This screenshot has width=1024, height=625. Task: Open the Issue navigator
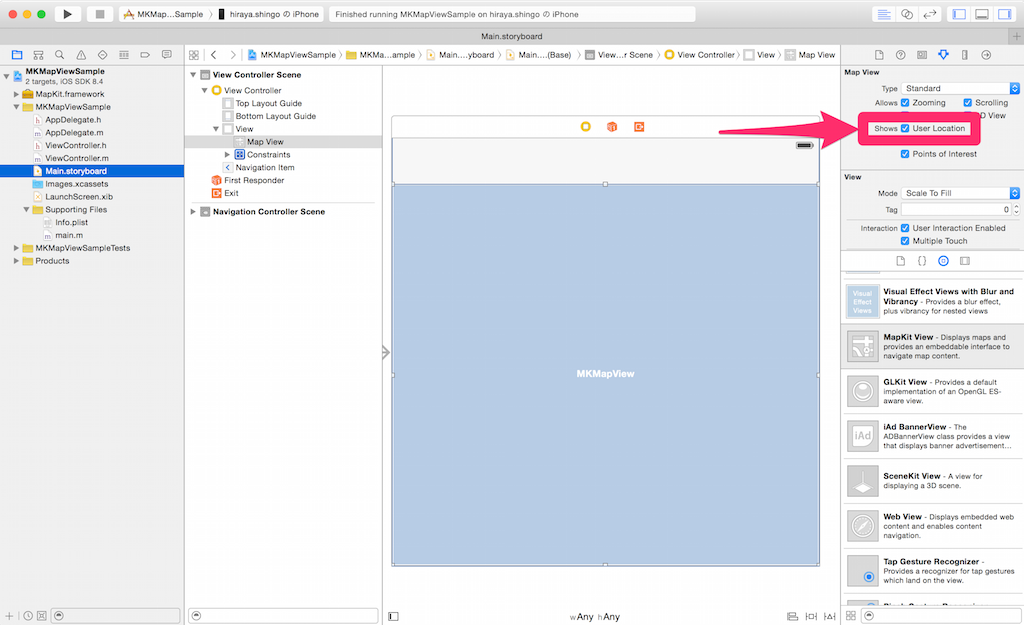(x=81, y=55)
